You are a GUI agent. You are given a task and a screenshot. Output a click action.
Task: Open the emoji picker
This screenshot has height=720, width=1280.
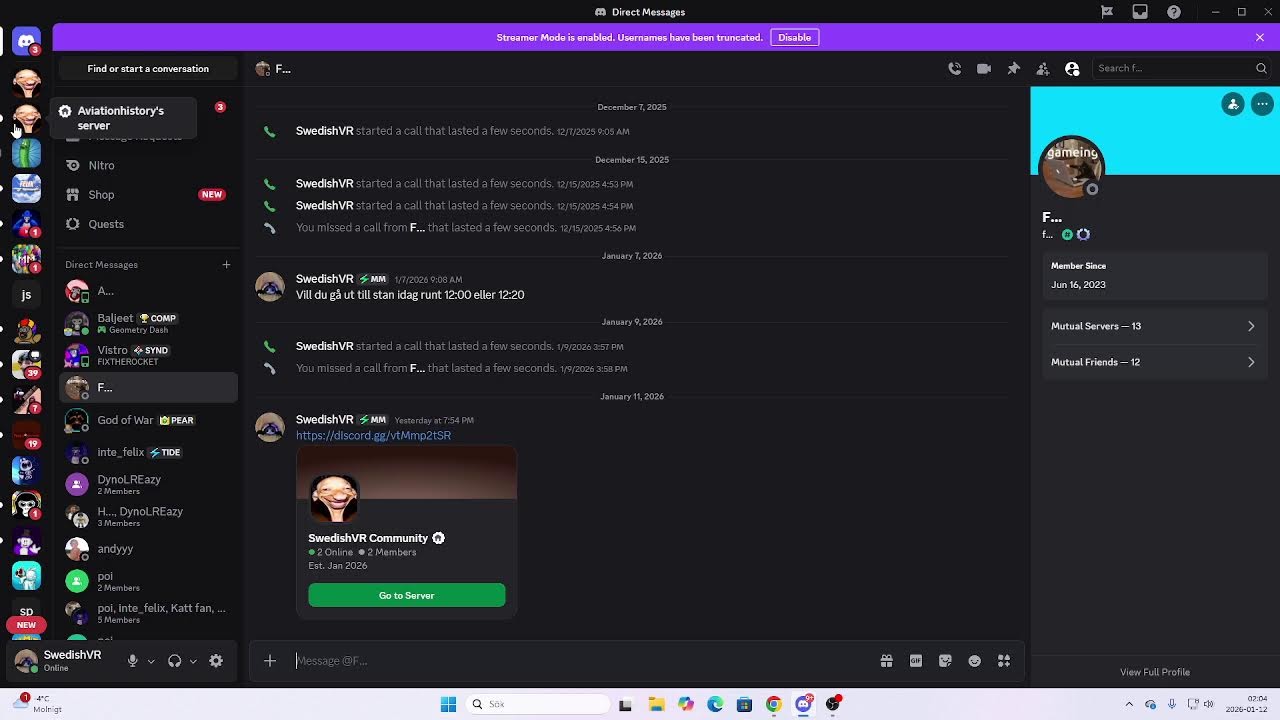974,661
